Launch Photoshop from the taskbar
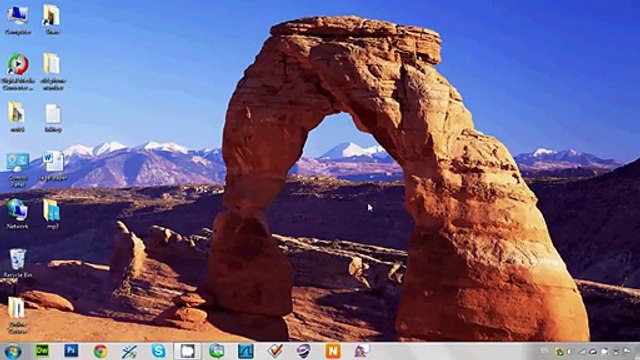The height and width of the screenshot is (360, 640). click(x=71, y=351)
